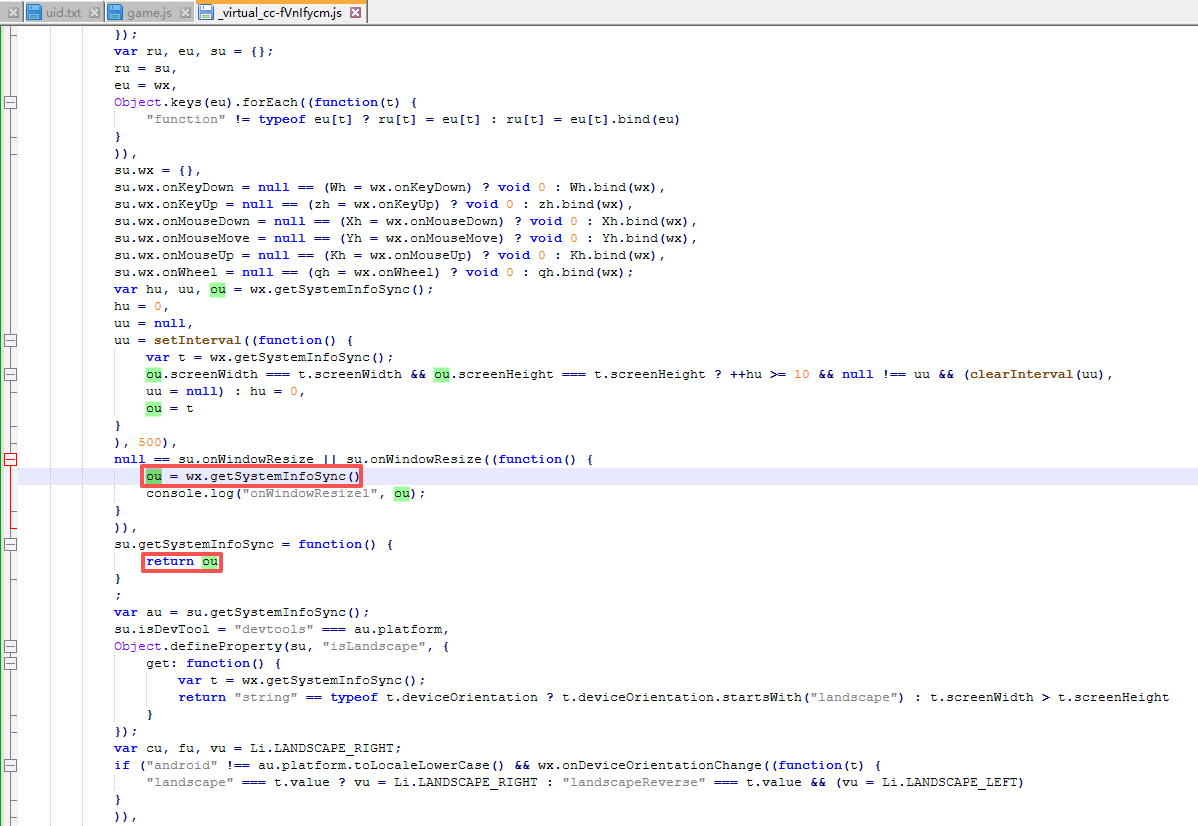
Task: Place cursor on 'eu = wx,' line
Action: 145,86
